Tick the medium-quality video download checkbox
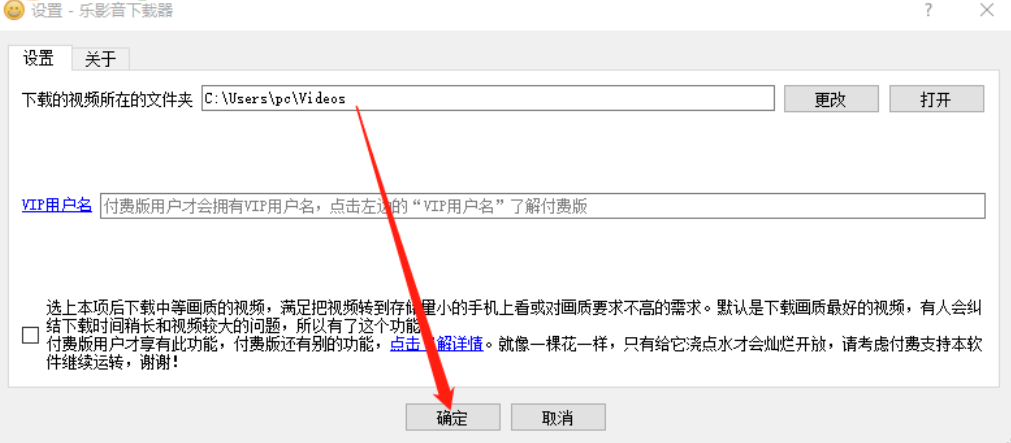The image size is (1011, 443). [30, 335]
